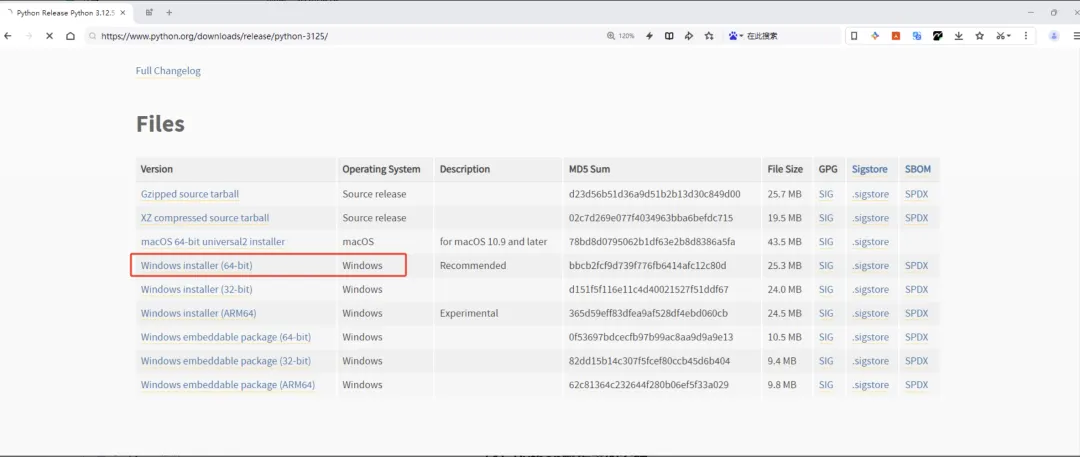Open the tab list icon beside new tab
1080x457 pixels.
(x=149, y=12)
